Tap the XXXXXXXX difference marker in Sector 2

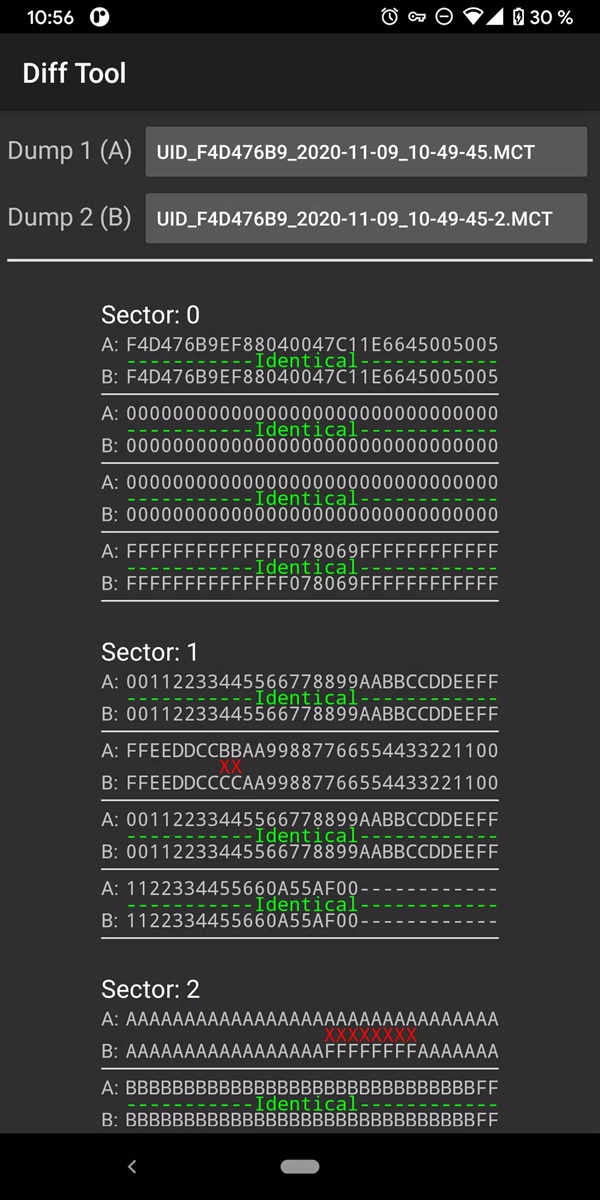point(371,1035)
